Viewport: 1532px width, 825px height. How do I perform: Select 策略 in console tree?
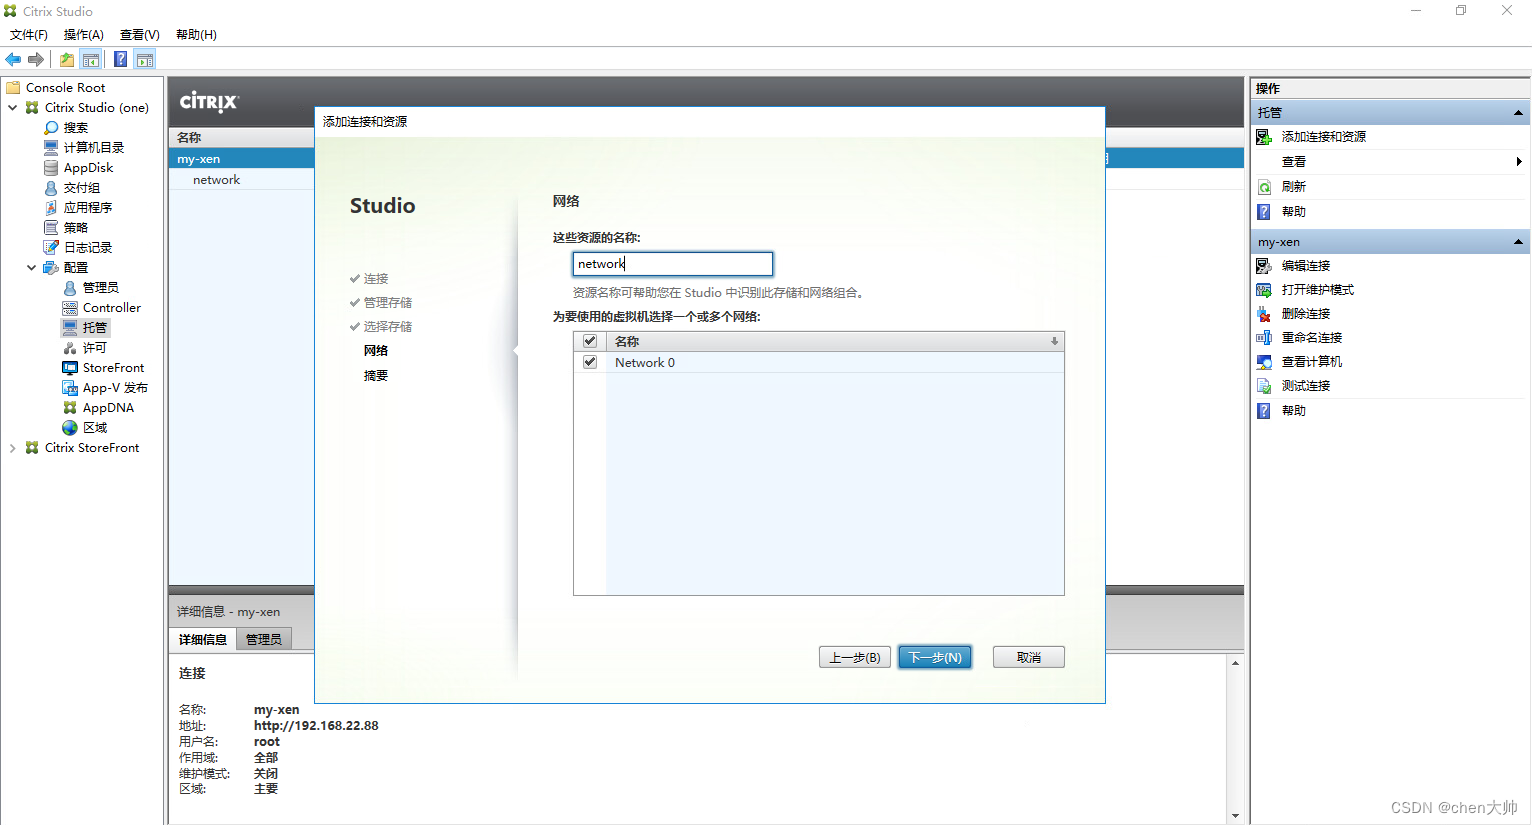coord(75,228)
